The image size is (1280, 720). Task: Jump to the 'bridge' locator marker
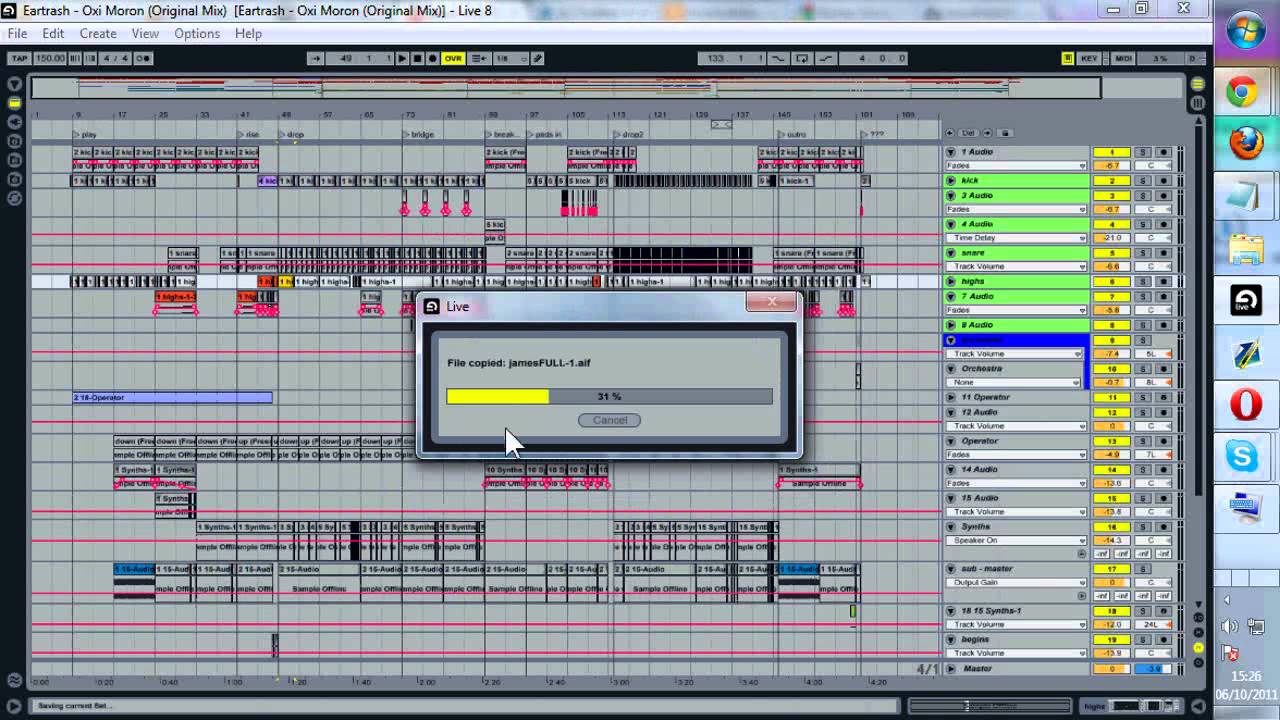(x=419, y=134)
